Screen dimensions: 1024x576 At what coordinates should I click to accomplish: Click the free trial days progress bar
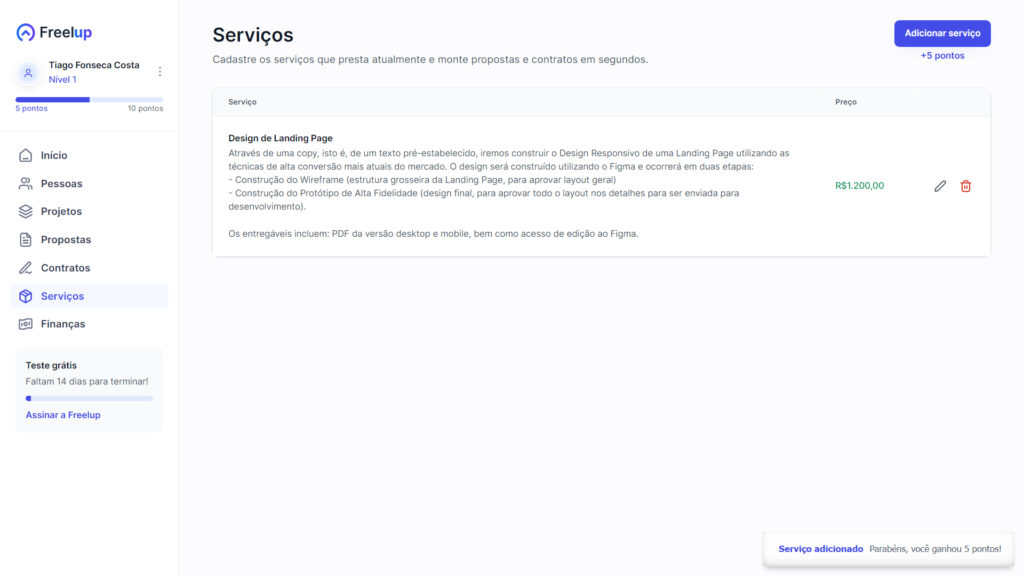(x=89, y=398)
